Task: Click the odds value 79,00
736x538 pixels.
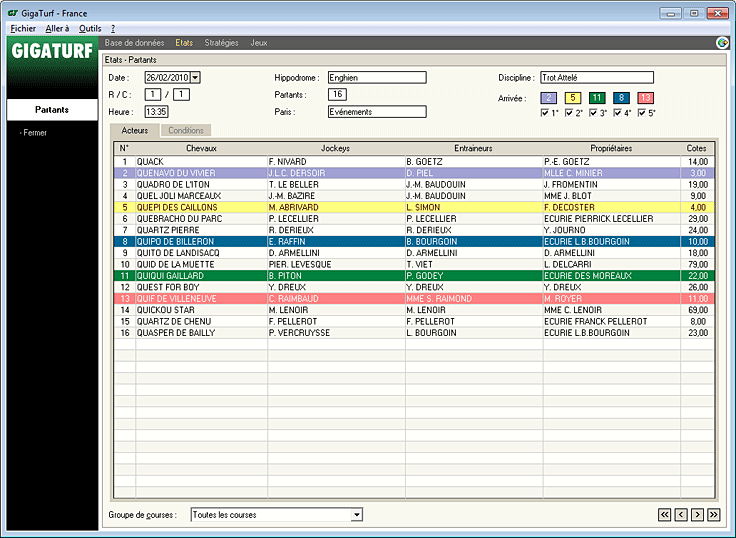Action: point(698,264)
